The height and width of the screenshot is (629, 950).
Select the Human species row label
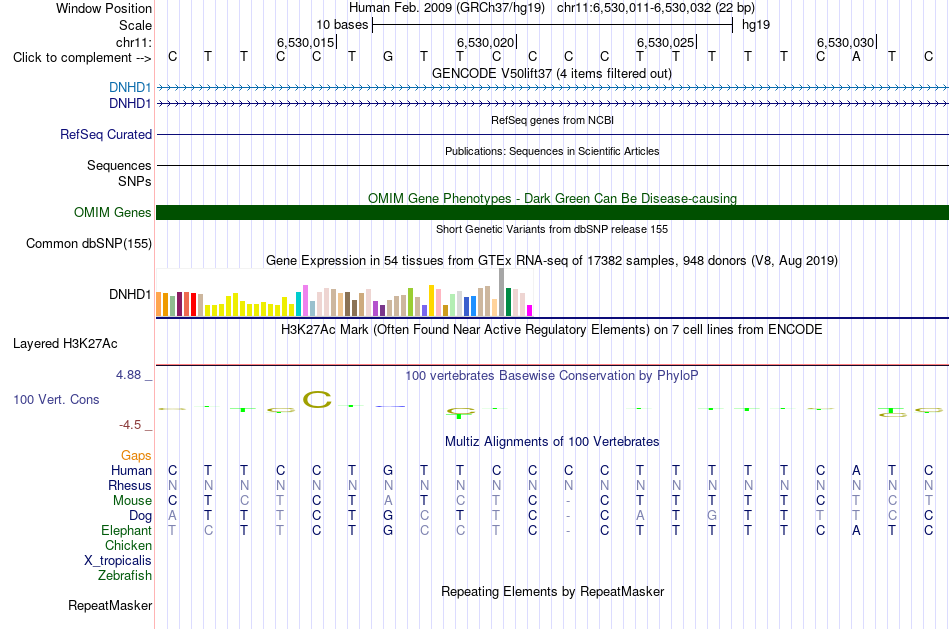[x=131, y=471]
